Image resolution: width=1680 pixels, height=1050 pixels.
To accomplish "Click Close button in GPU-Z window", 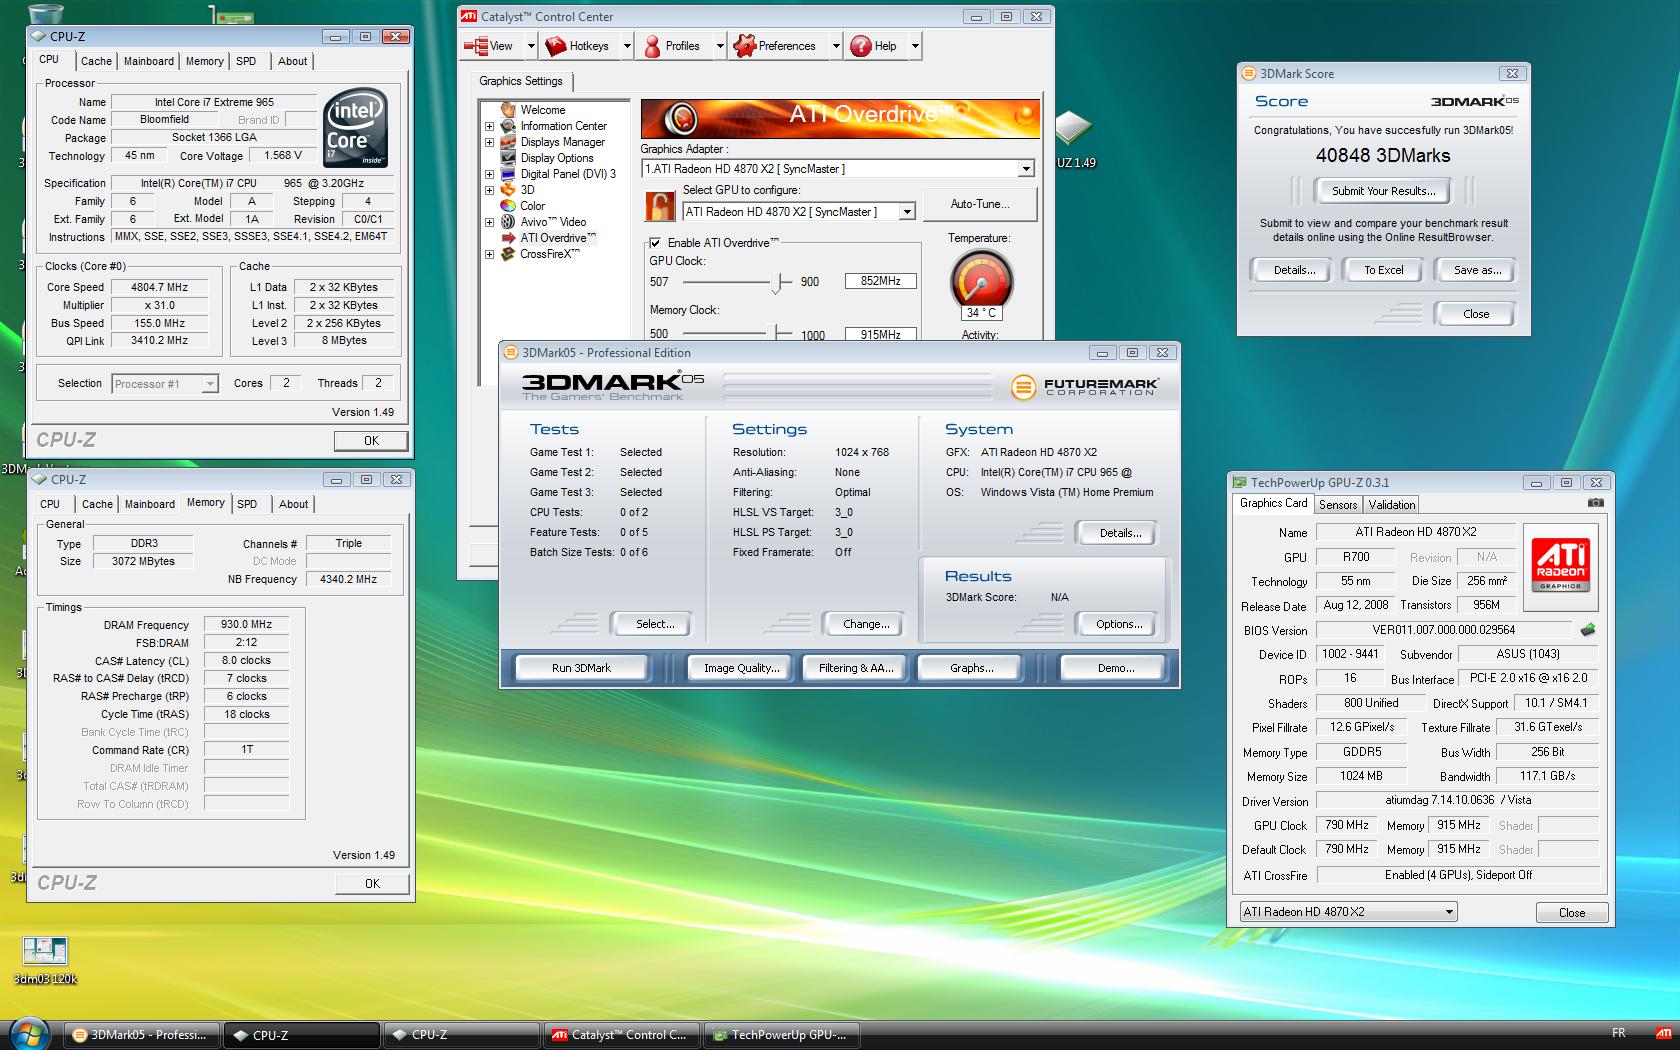I will [x=1572, y=913].
